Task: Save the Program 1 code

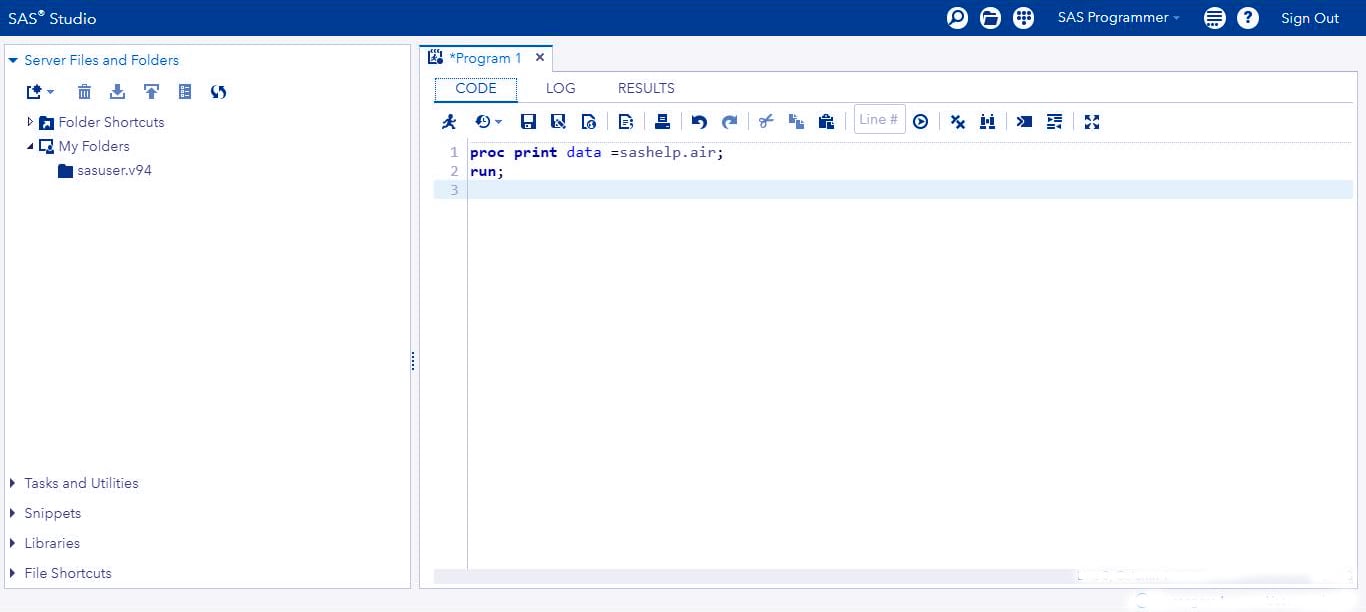Action: point(528,120)
